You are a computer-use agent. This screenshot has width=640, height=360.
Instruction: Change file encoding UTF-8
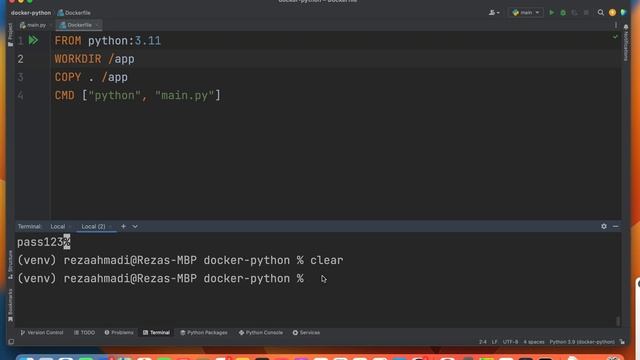[x=510, y=342]
